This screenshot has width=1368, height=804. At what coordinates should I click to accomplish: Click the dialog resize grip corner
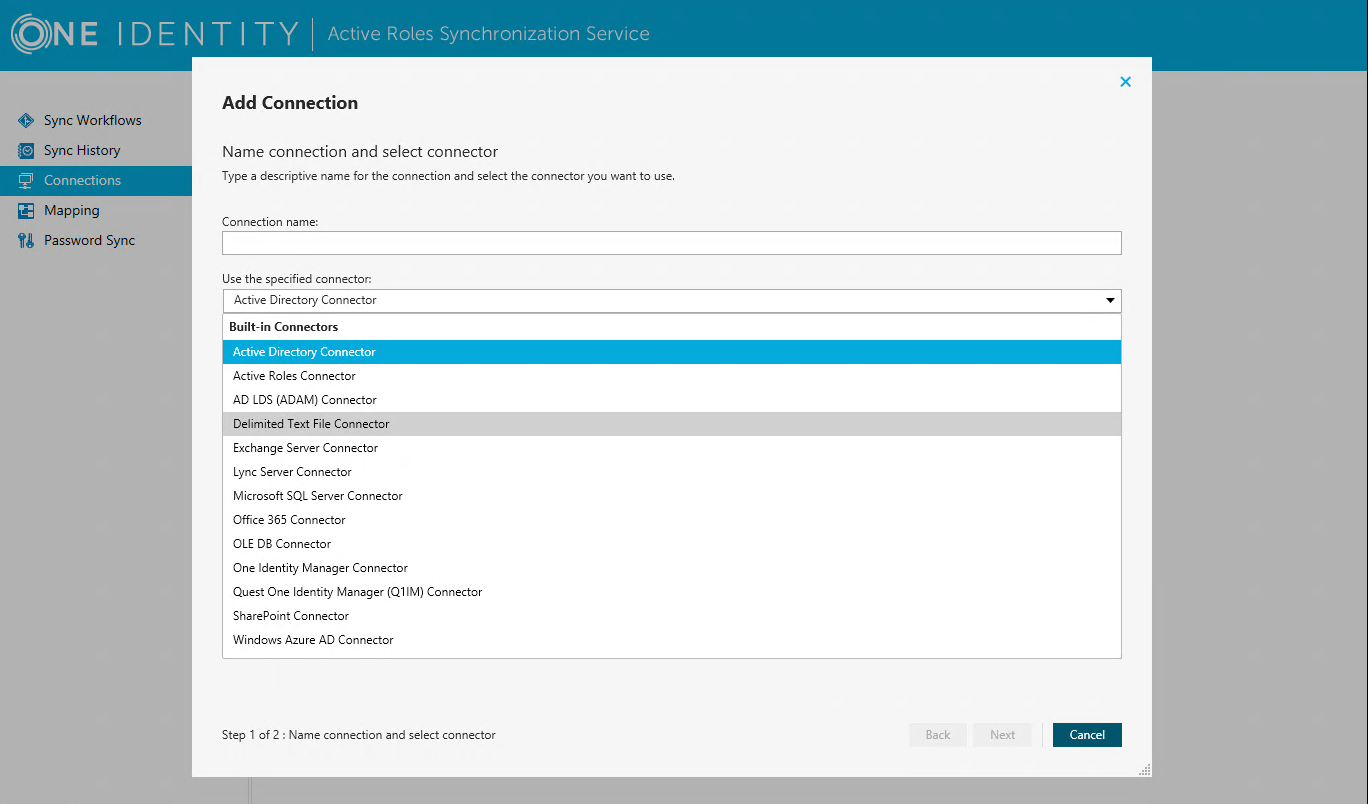(1145, 770)
